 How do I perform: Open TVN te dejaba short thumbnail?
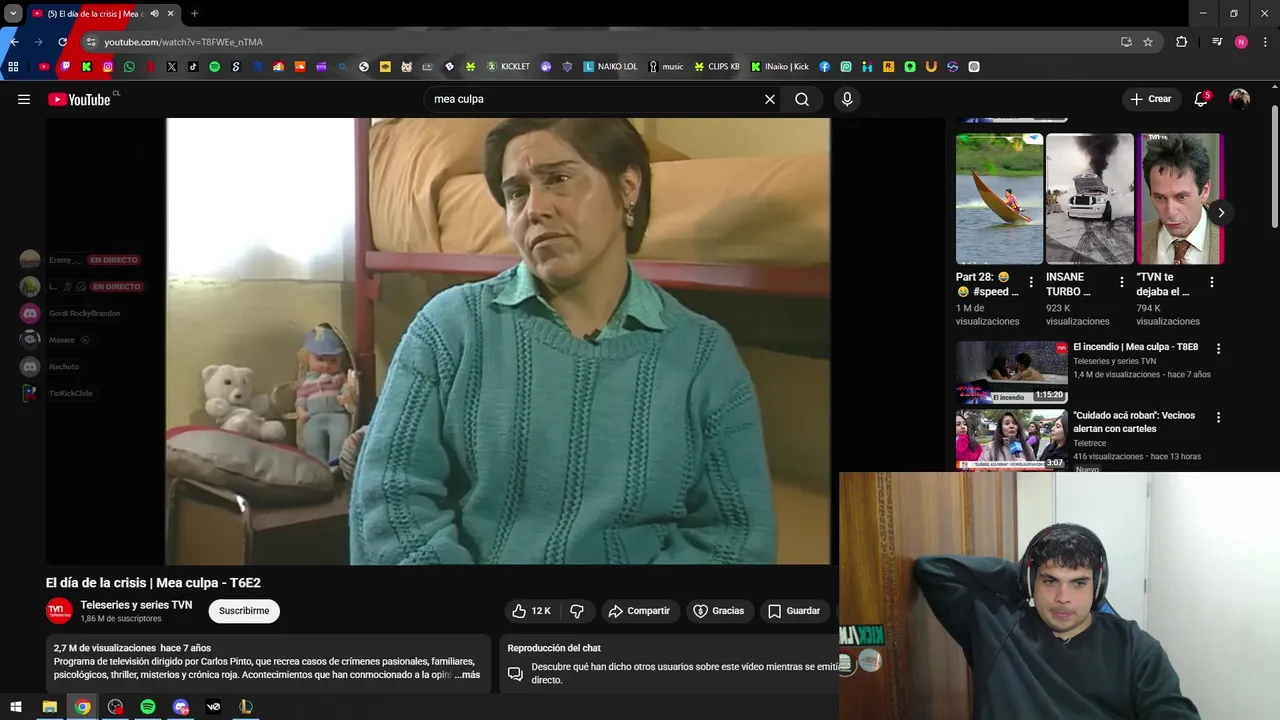pyautogui.click(x=1181, y=198)
